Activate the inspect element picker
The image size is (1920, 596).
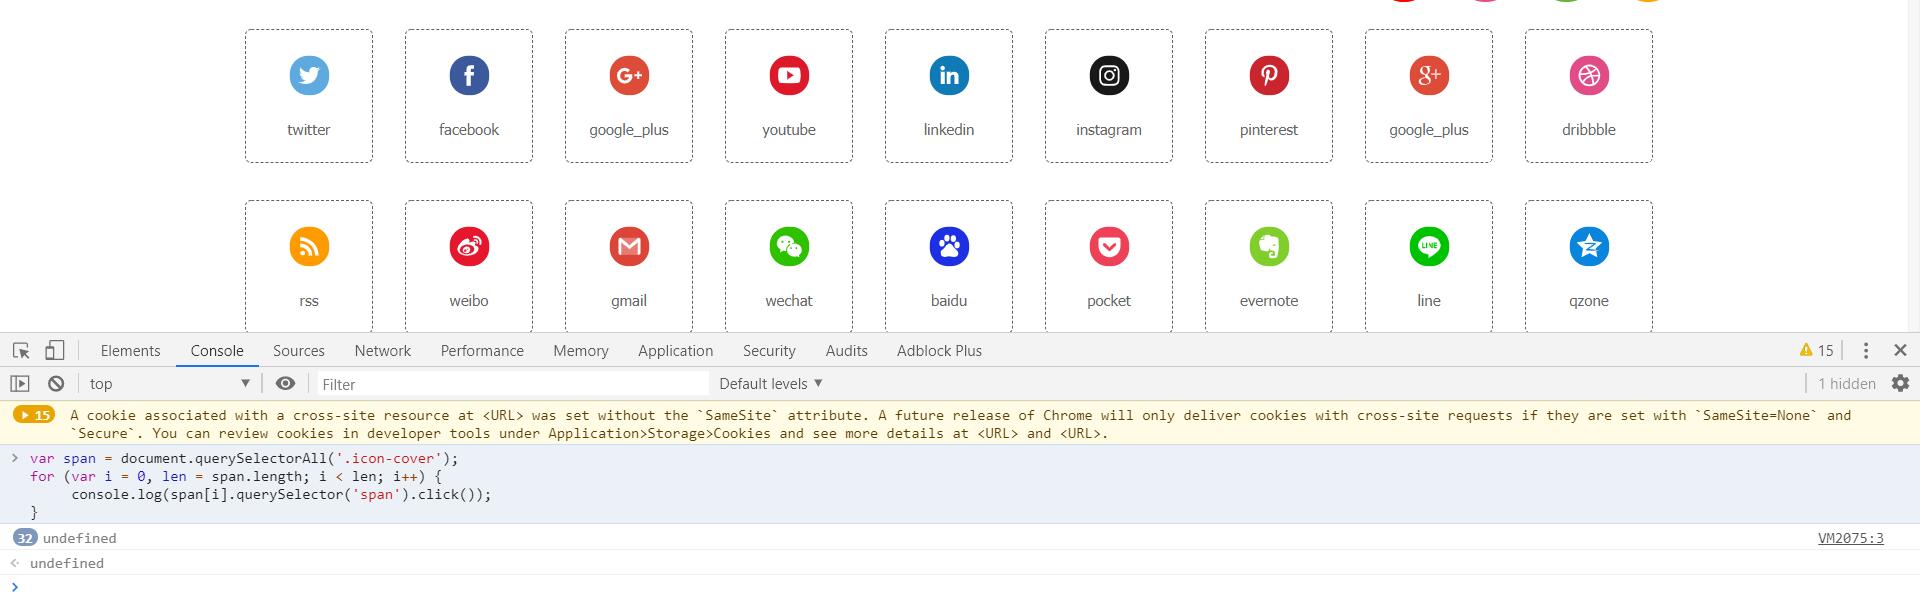point(21,350)
